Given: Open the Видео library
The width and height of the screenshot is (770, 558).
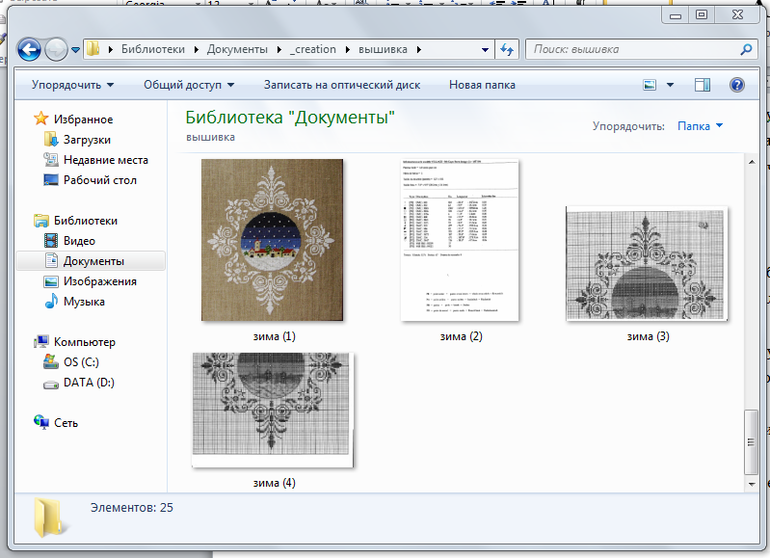Looking at the screenshot, I should click(79, 241).
